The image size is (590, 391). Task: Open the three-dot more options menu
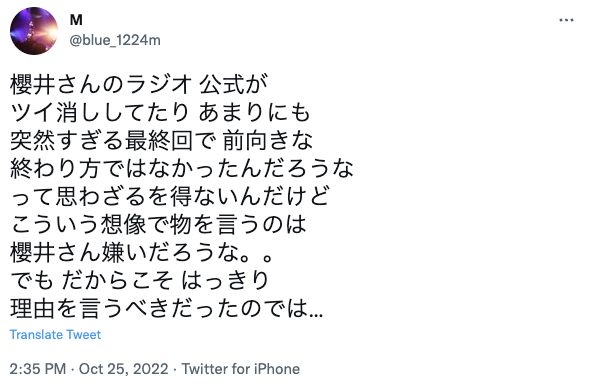(x=566, y=20)
